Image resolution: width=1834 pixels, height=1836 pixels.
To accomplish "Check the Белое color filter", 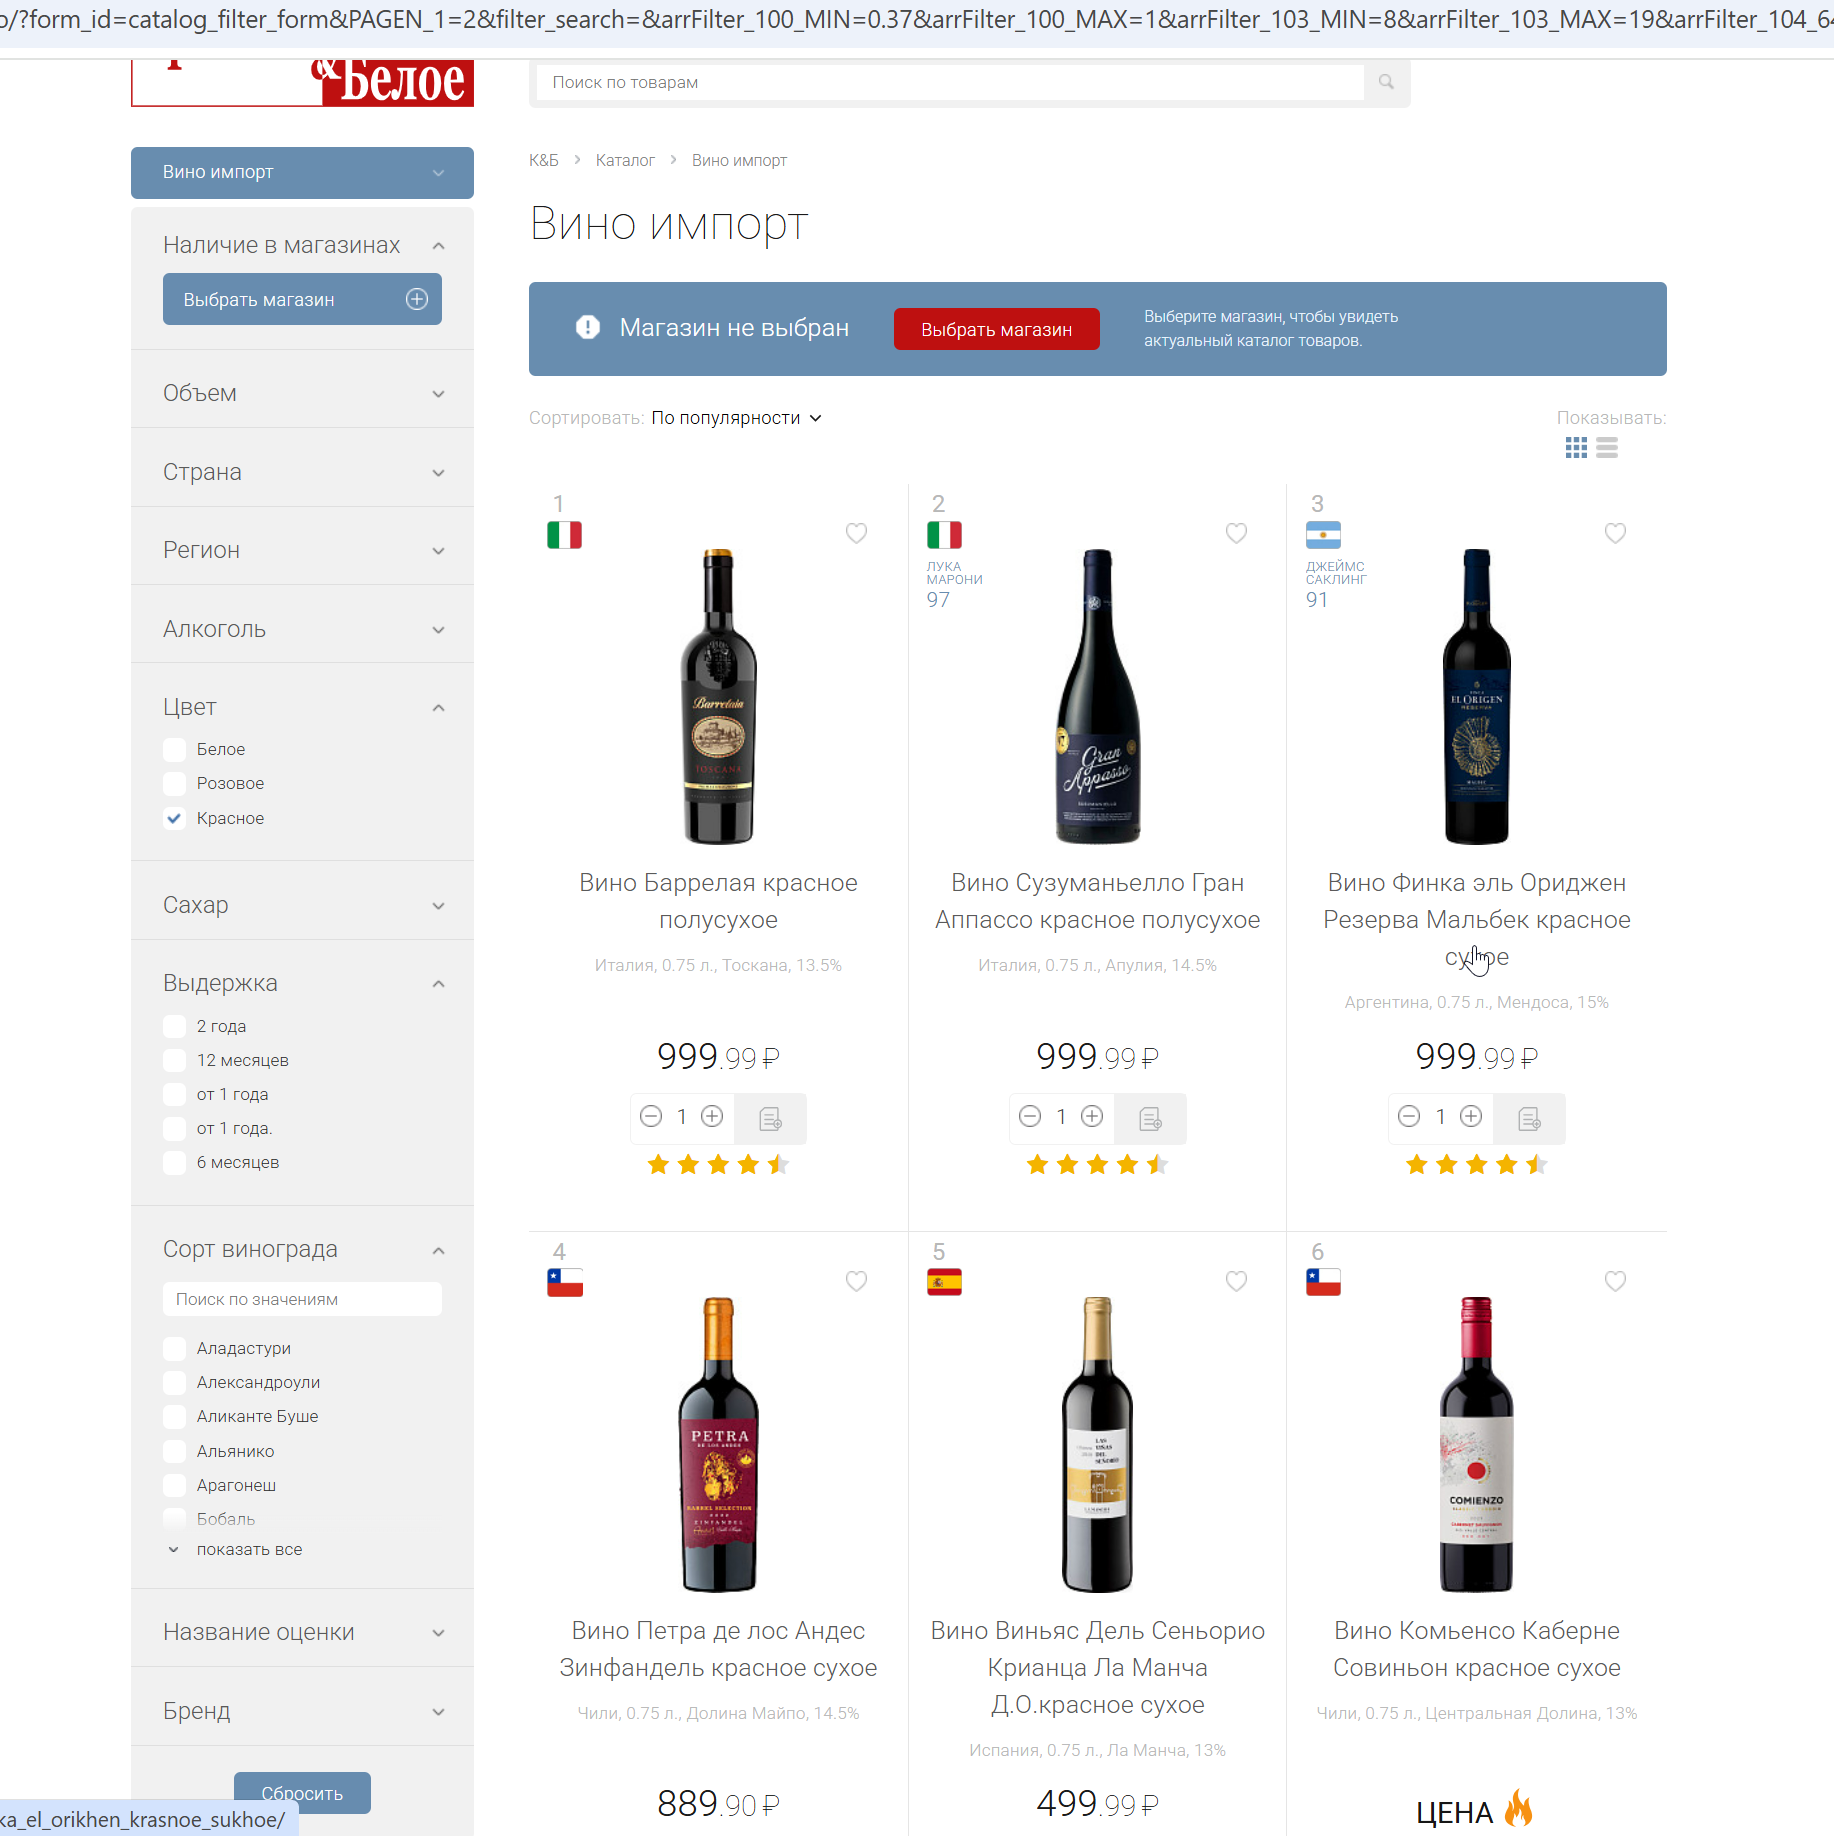I will coord(175,749).
